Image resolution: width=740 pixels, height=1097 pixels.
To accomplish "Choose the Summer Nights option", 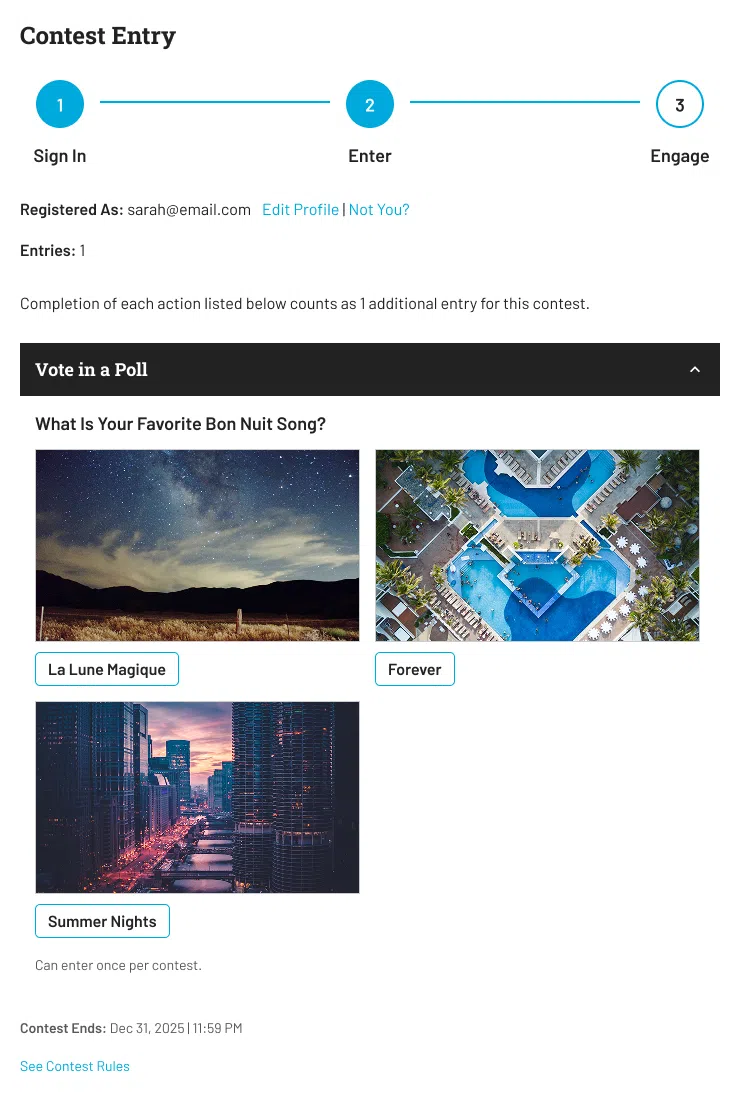I will tap(102, 921).
